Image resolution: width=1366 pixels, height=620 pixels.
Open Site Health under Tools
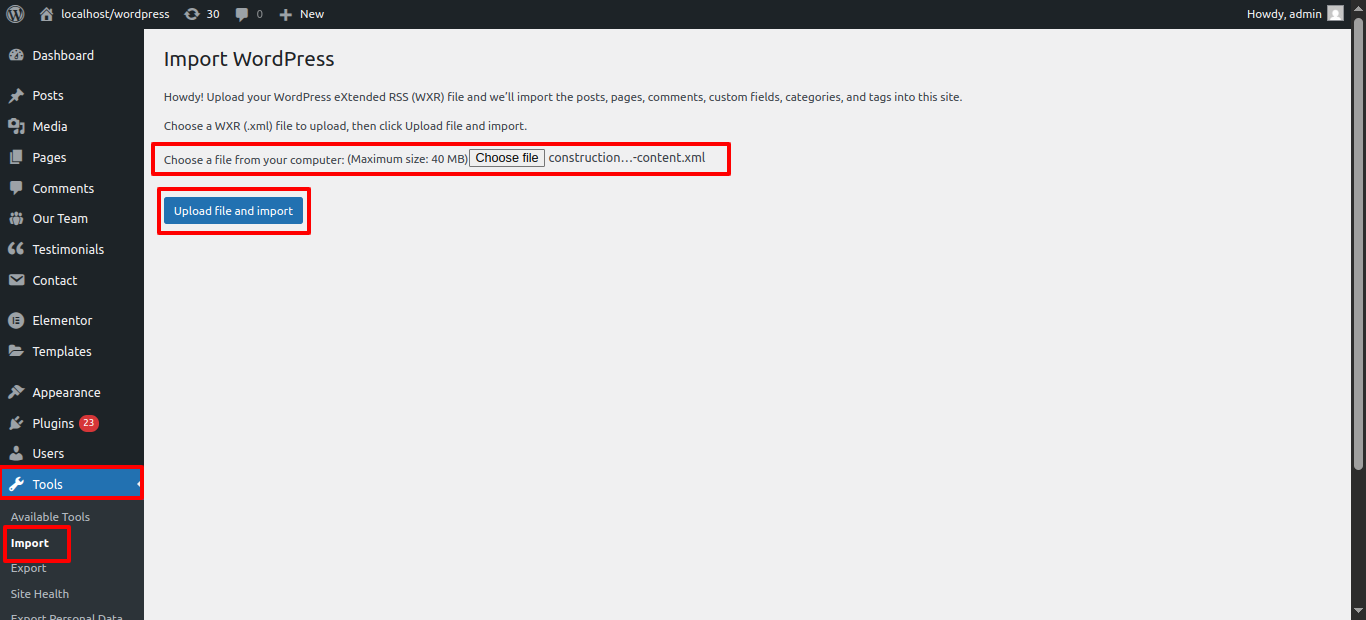[x=40, y=594]
